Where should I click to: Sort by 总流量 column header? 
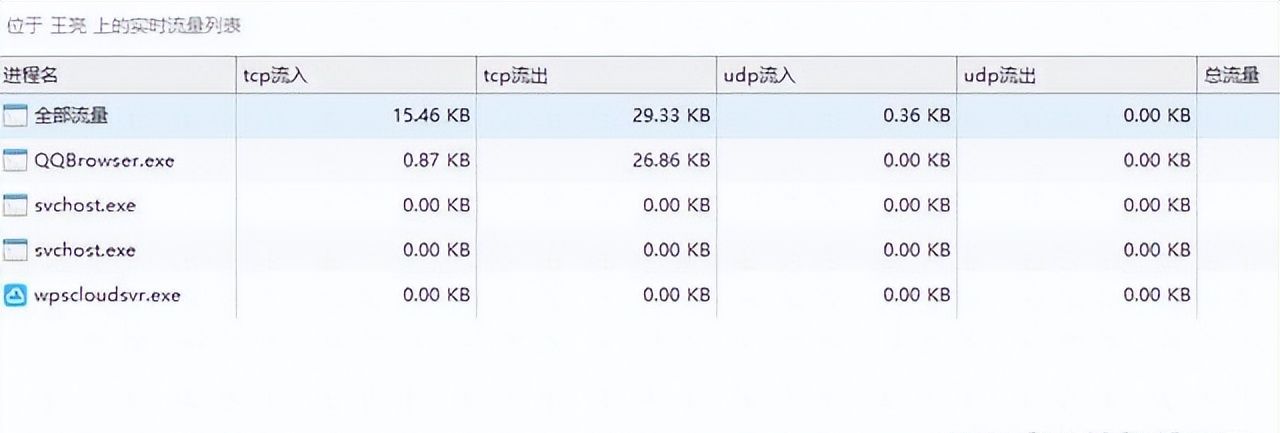pos(1232,76)
